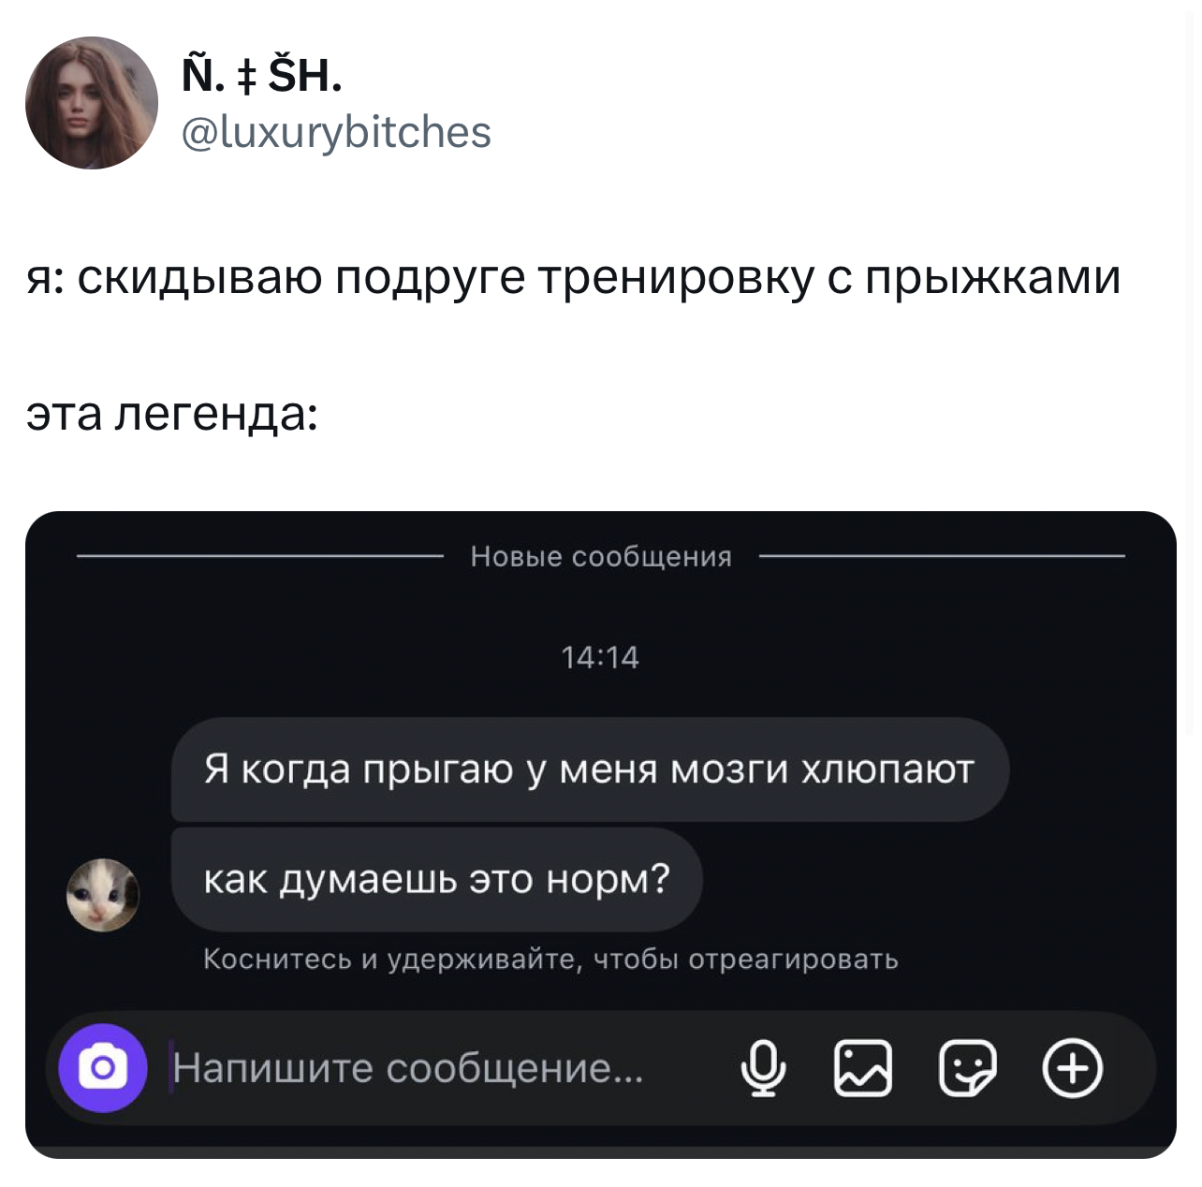Click the hint 'Коснитесь и удерживайте, чтобы отреагировать'
This screenshot has height=1187, width=1202.
point(551,960)
